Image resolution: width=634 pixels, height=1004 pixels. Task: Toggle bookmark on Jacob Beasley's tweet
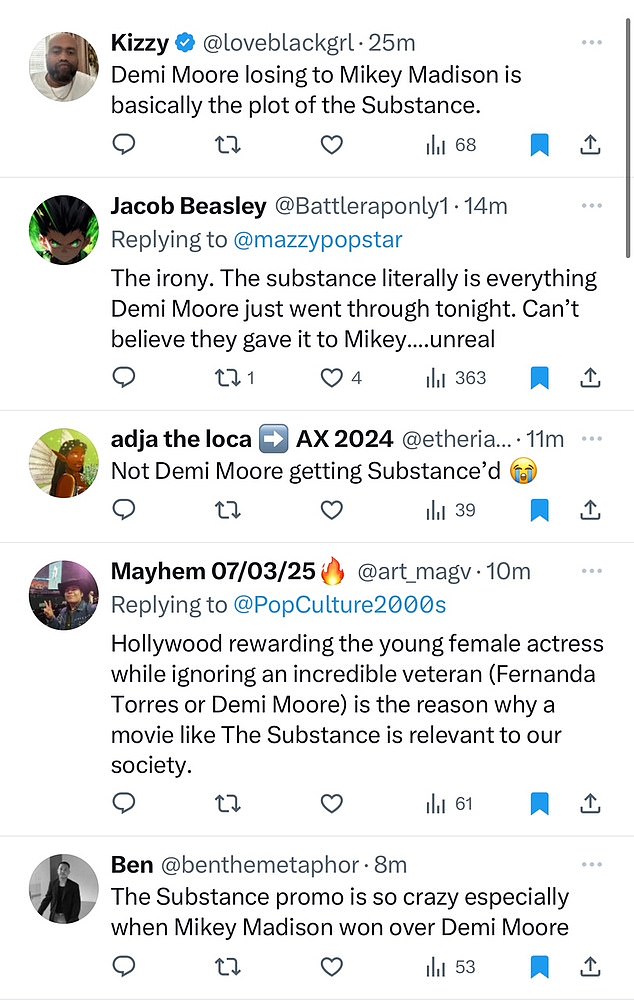click(x=539, y=378)
